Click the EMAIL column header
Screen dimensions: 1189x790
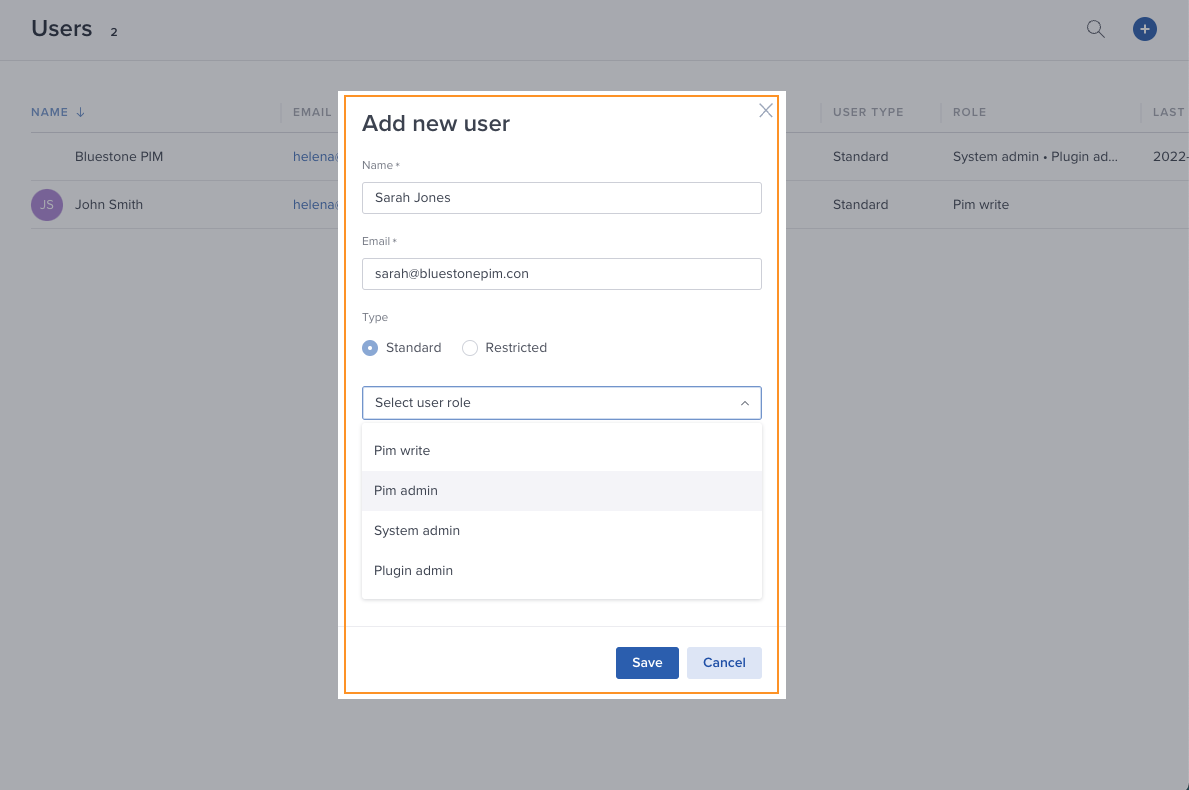click(x=312, y=112)
